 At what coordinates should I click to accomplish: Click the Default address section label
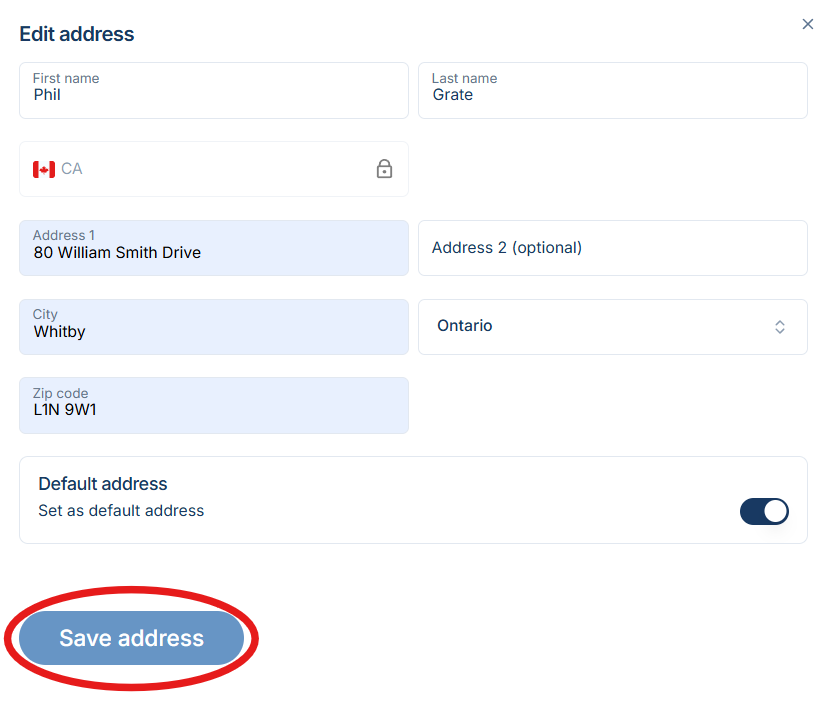(103, 484)
